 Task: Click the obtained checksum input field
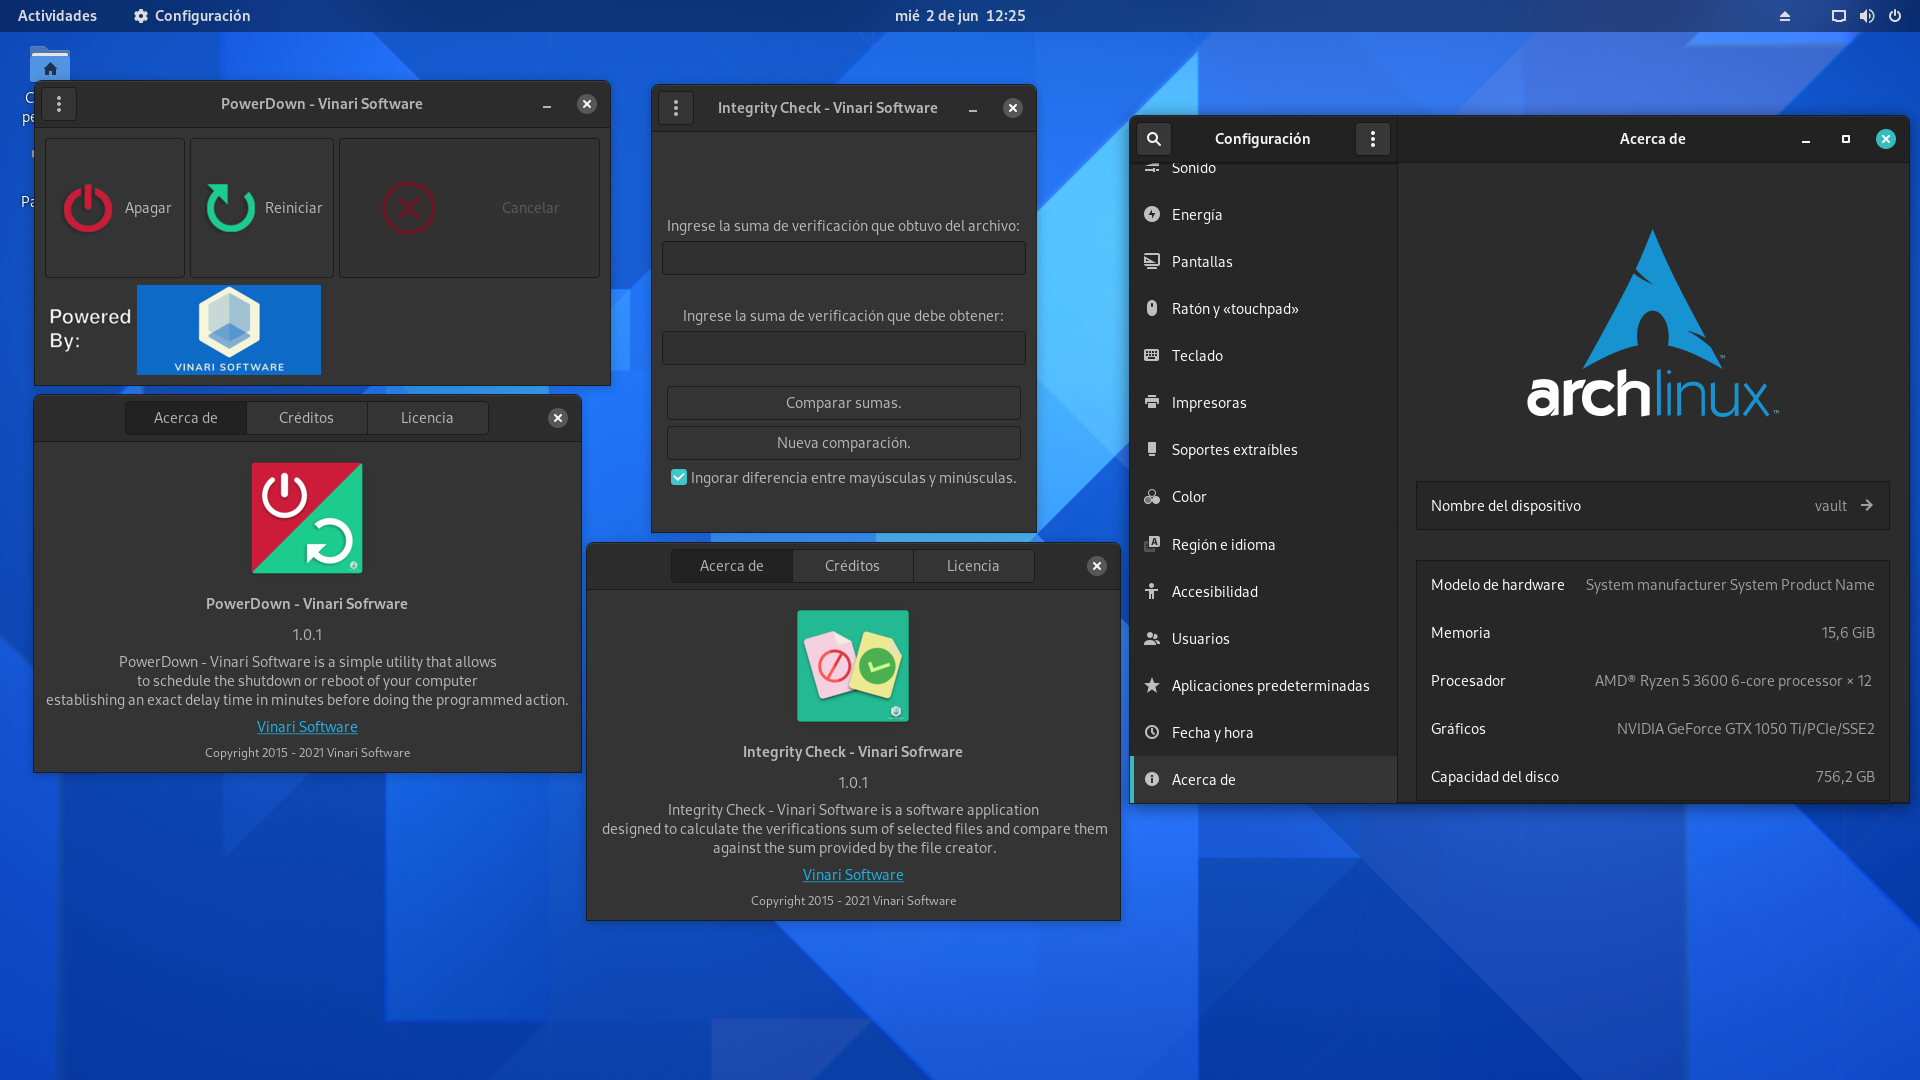(x=843, y=258)
